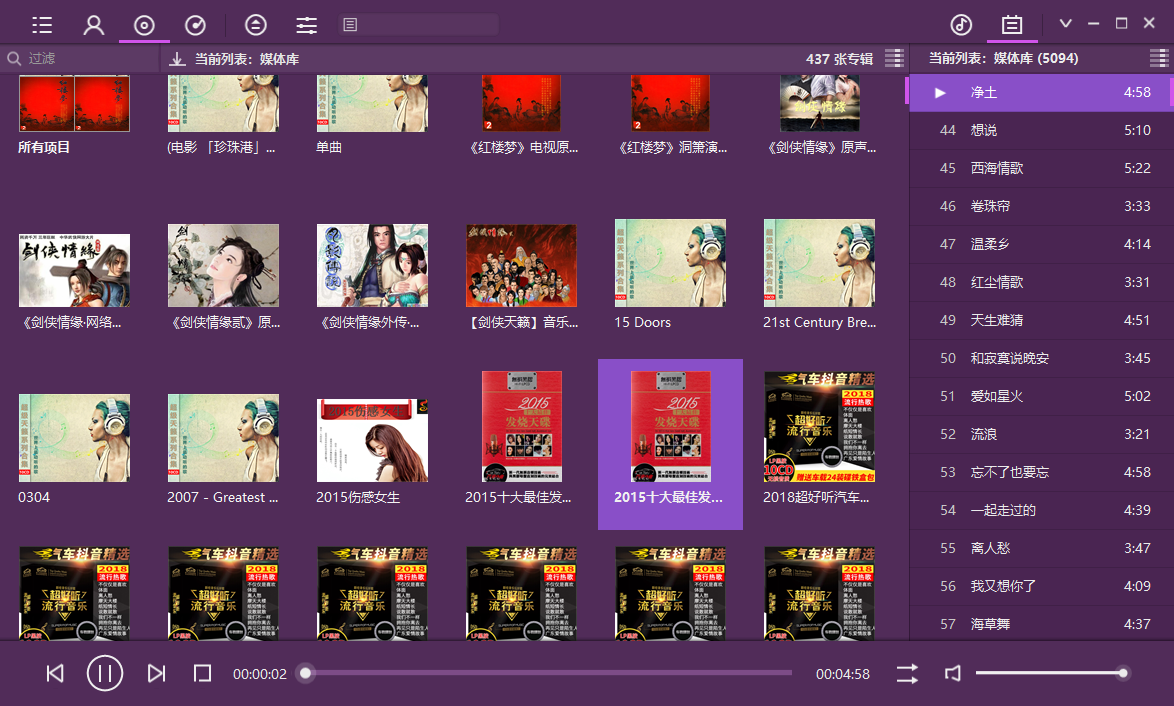
Task: Select the playing track 净土
Action: pyautogui.click(x=1041, y=93)
